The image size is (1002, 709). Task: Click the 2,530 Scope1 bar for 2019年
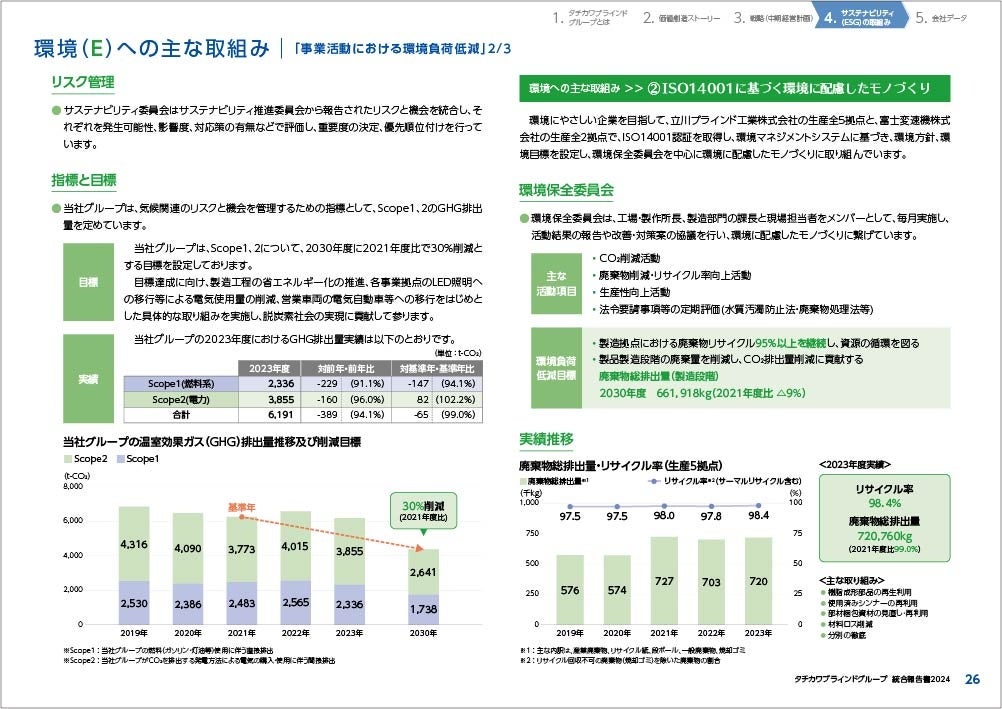(134, 603)
